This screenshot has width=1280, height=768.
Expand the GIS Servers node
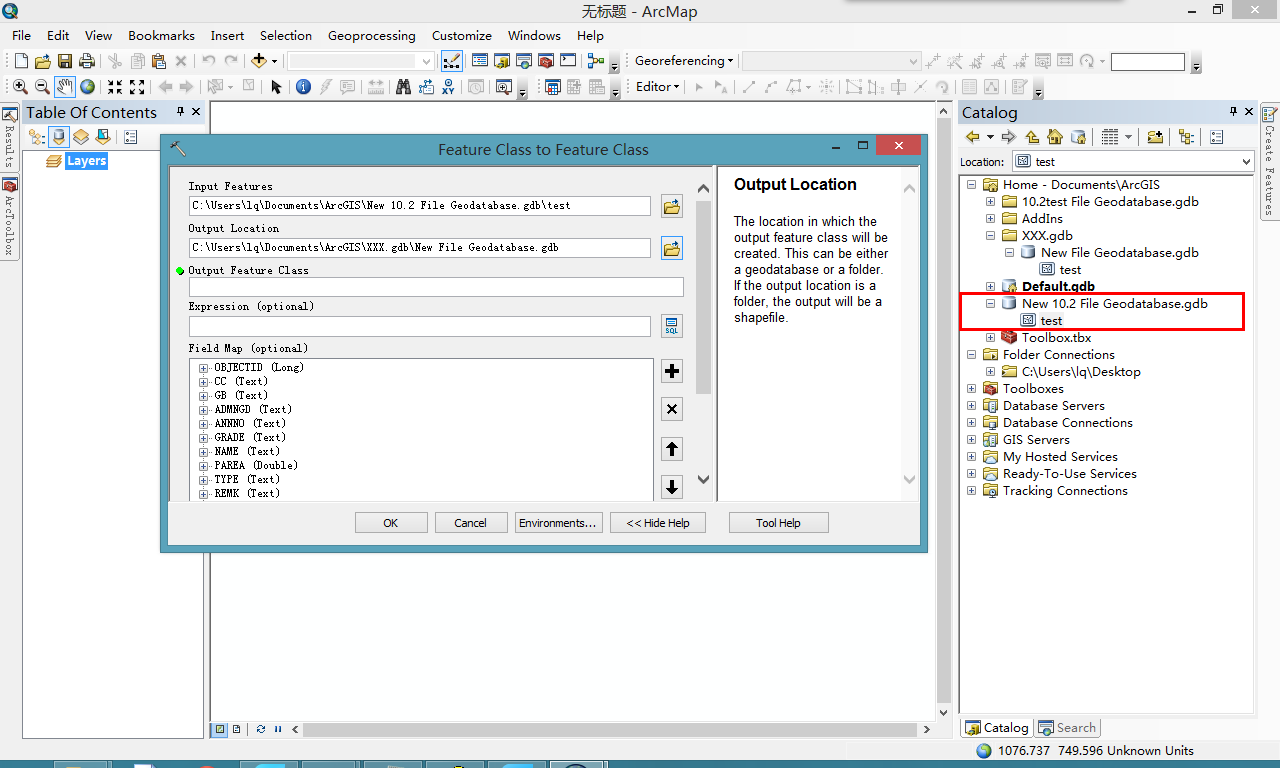[972, 440]
